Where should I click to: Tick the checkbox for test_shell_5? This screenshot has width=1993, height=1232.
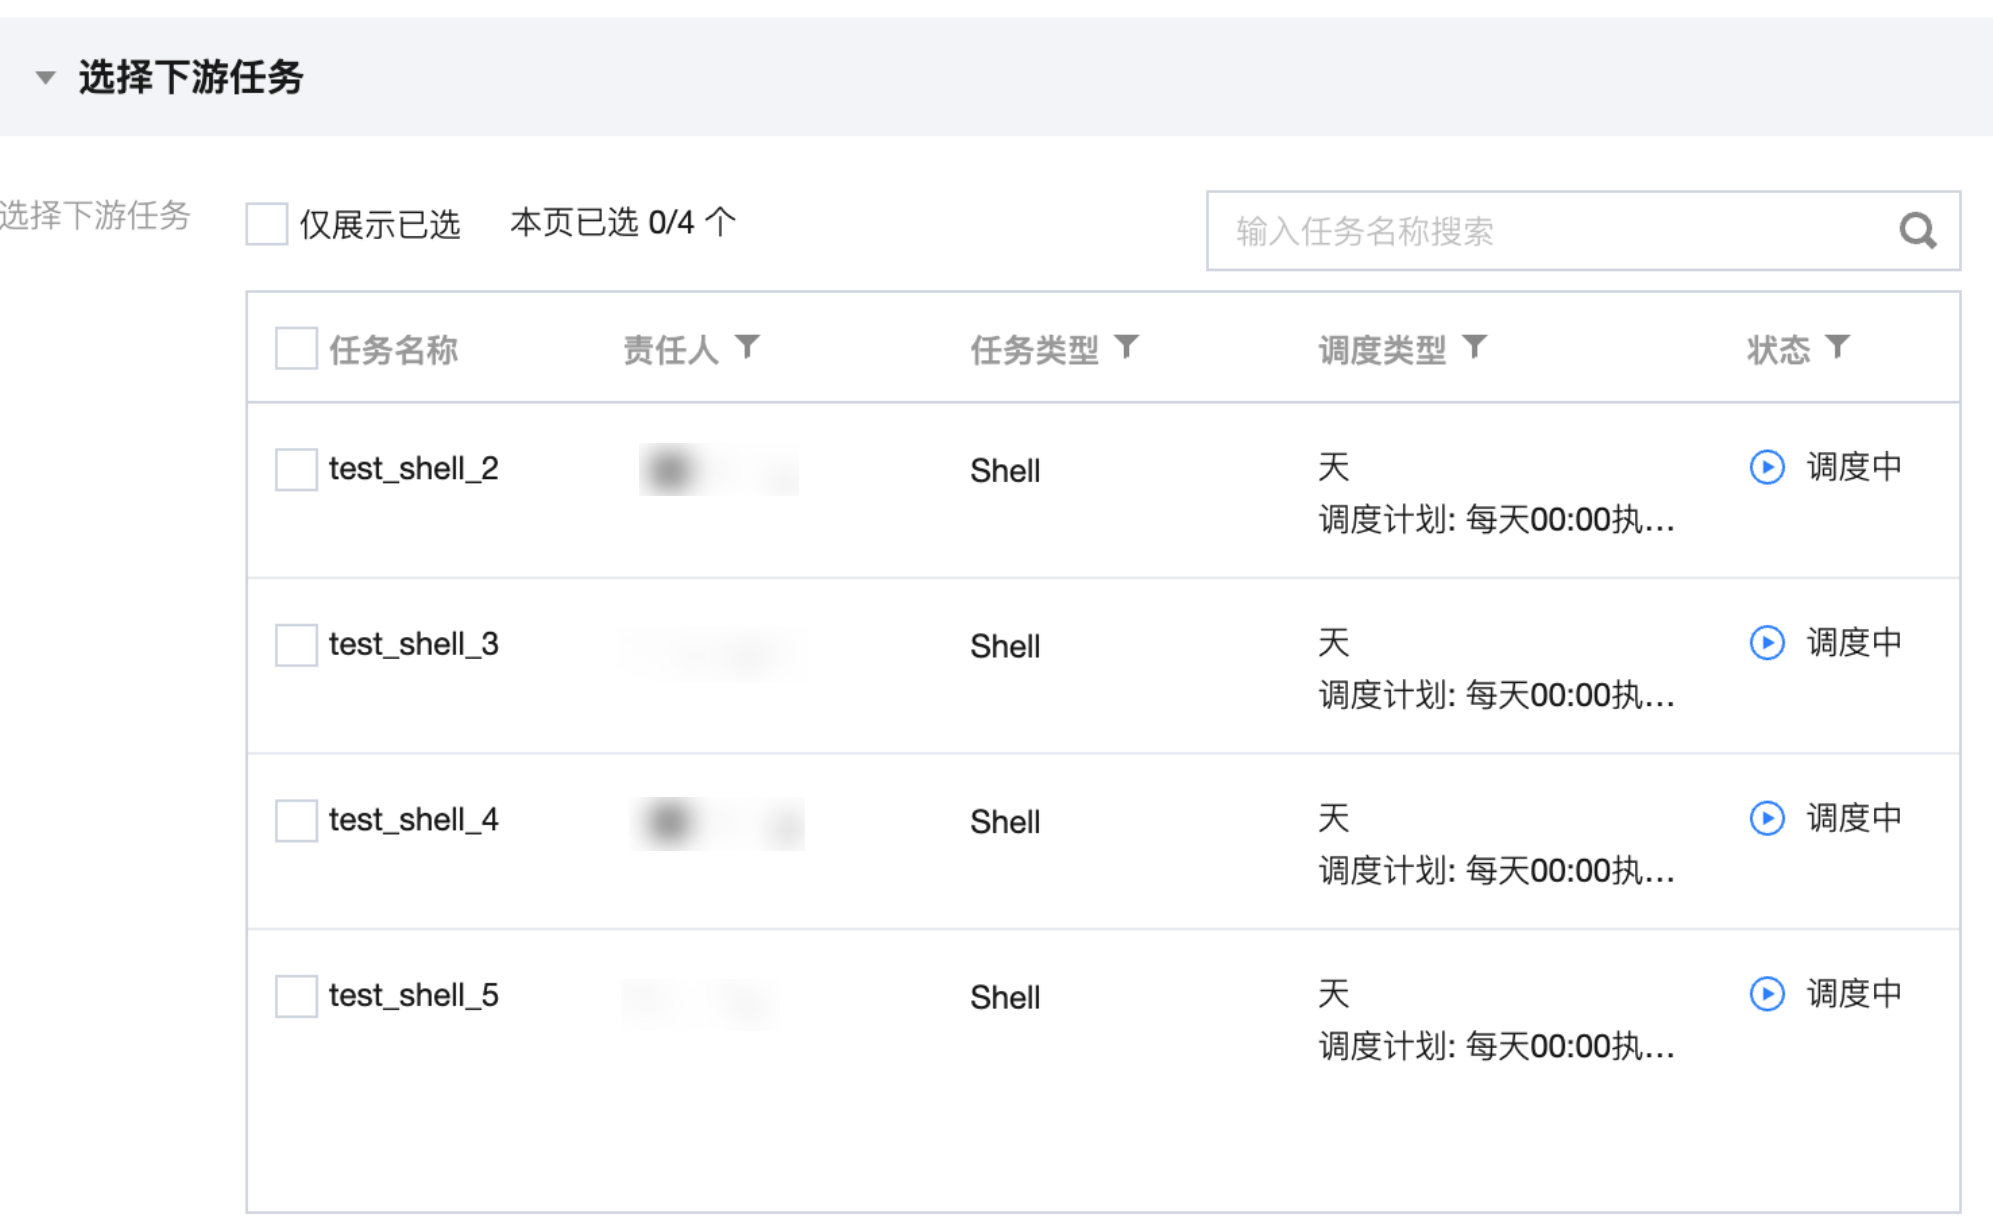click(296, 996)
